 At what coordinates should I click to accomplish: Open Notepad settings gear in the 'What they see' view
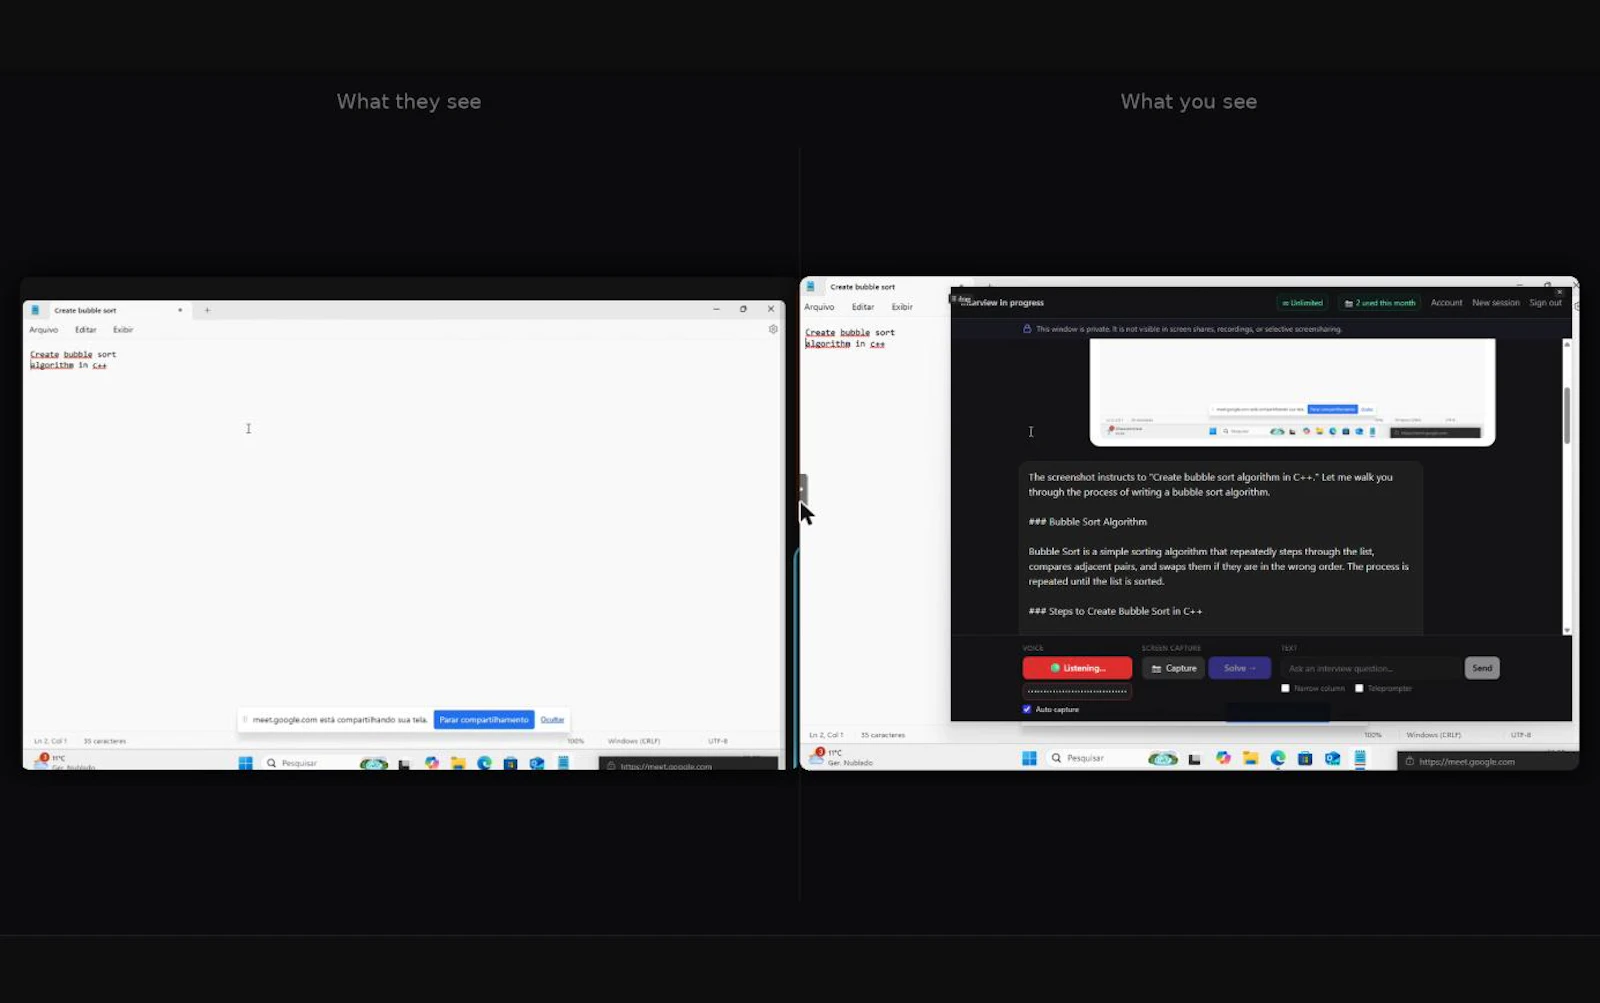773,329
